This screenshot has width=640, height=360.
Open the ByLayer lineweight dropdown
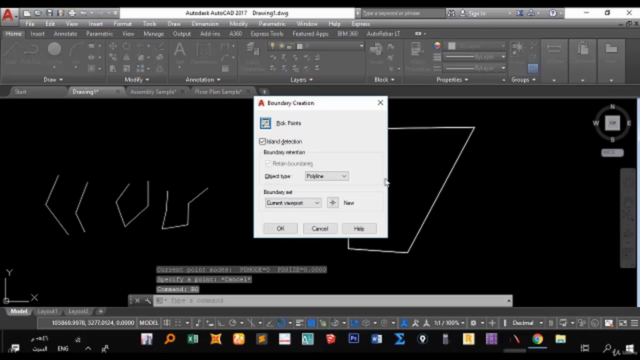[475, 57]
